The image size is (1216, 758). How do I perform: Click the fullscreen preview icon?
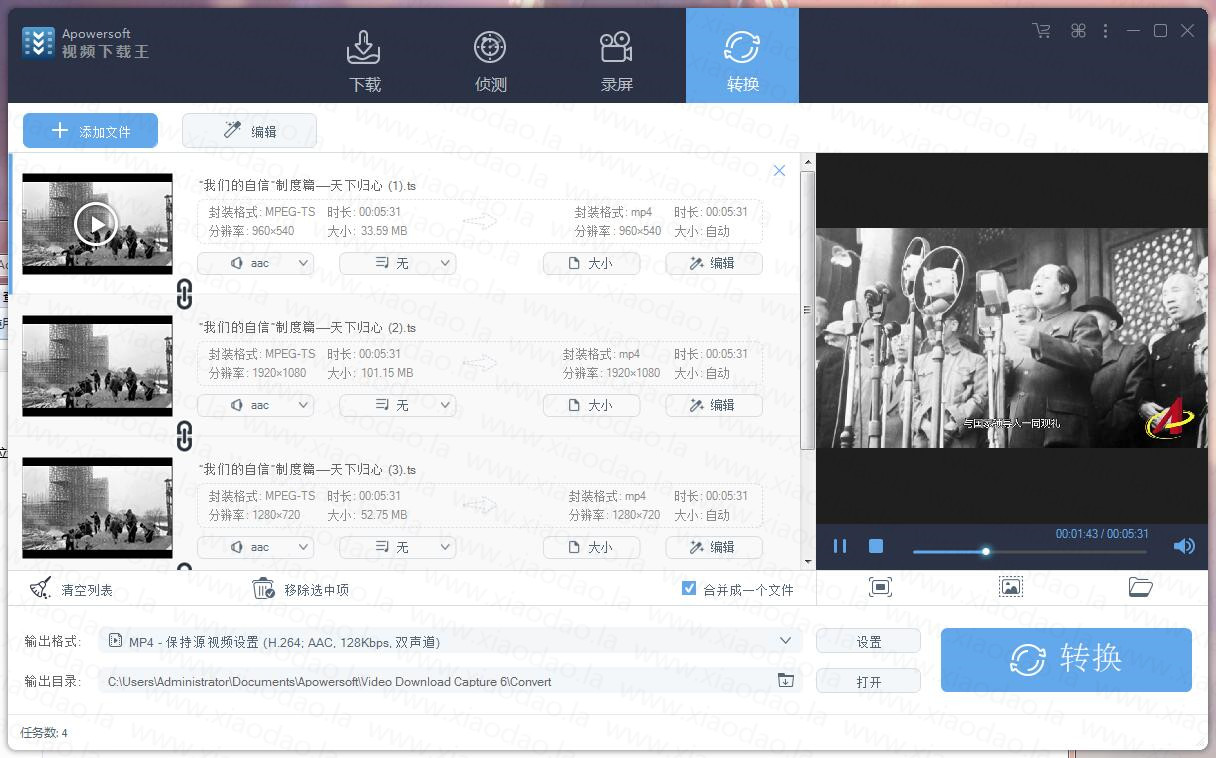[x=880, y=587]
